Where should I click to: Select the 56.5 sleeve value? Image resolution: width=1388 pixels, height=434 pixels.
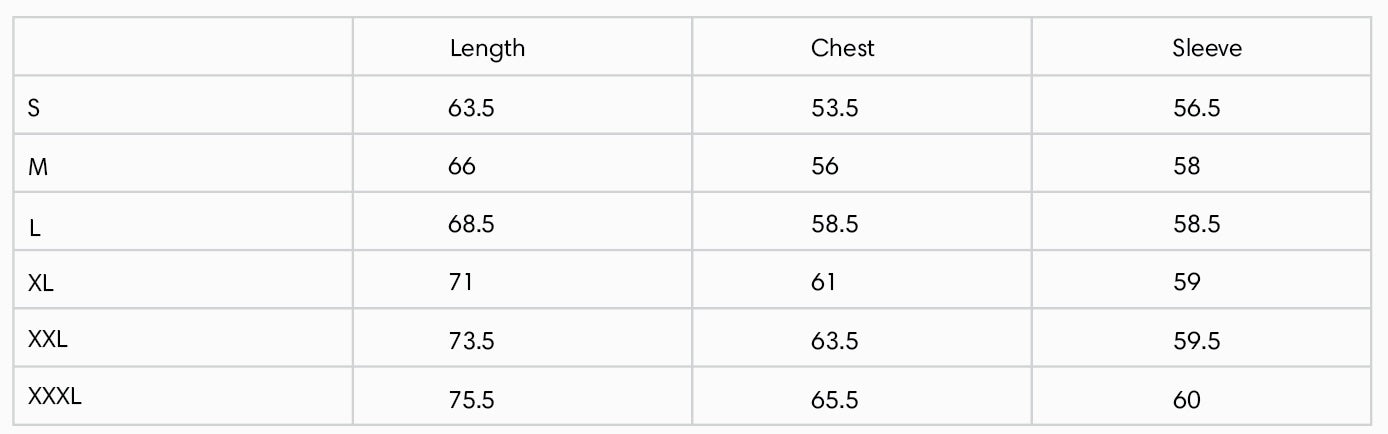1197,108
